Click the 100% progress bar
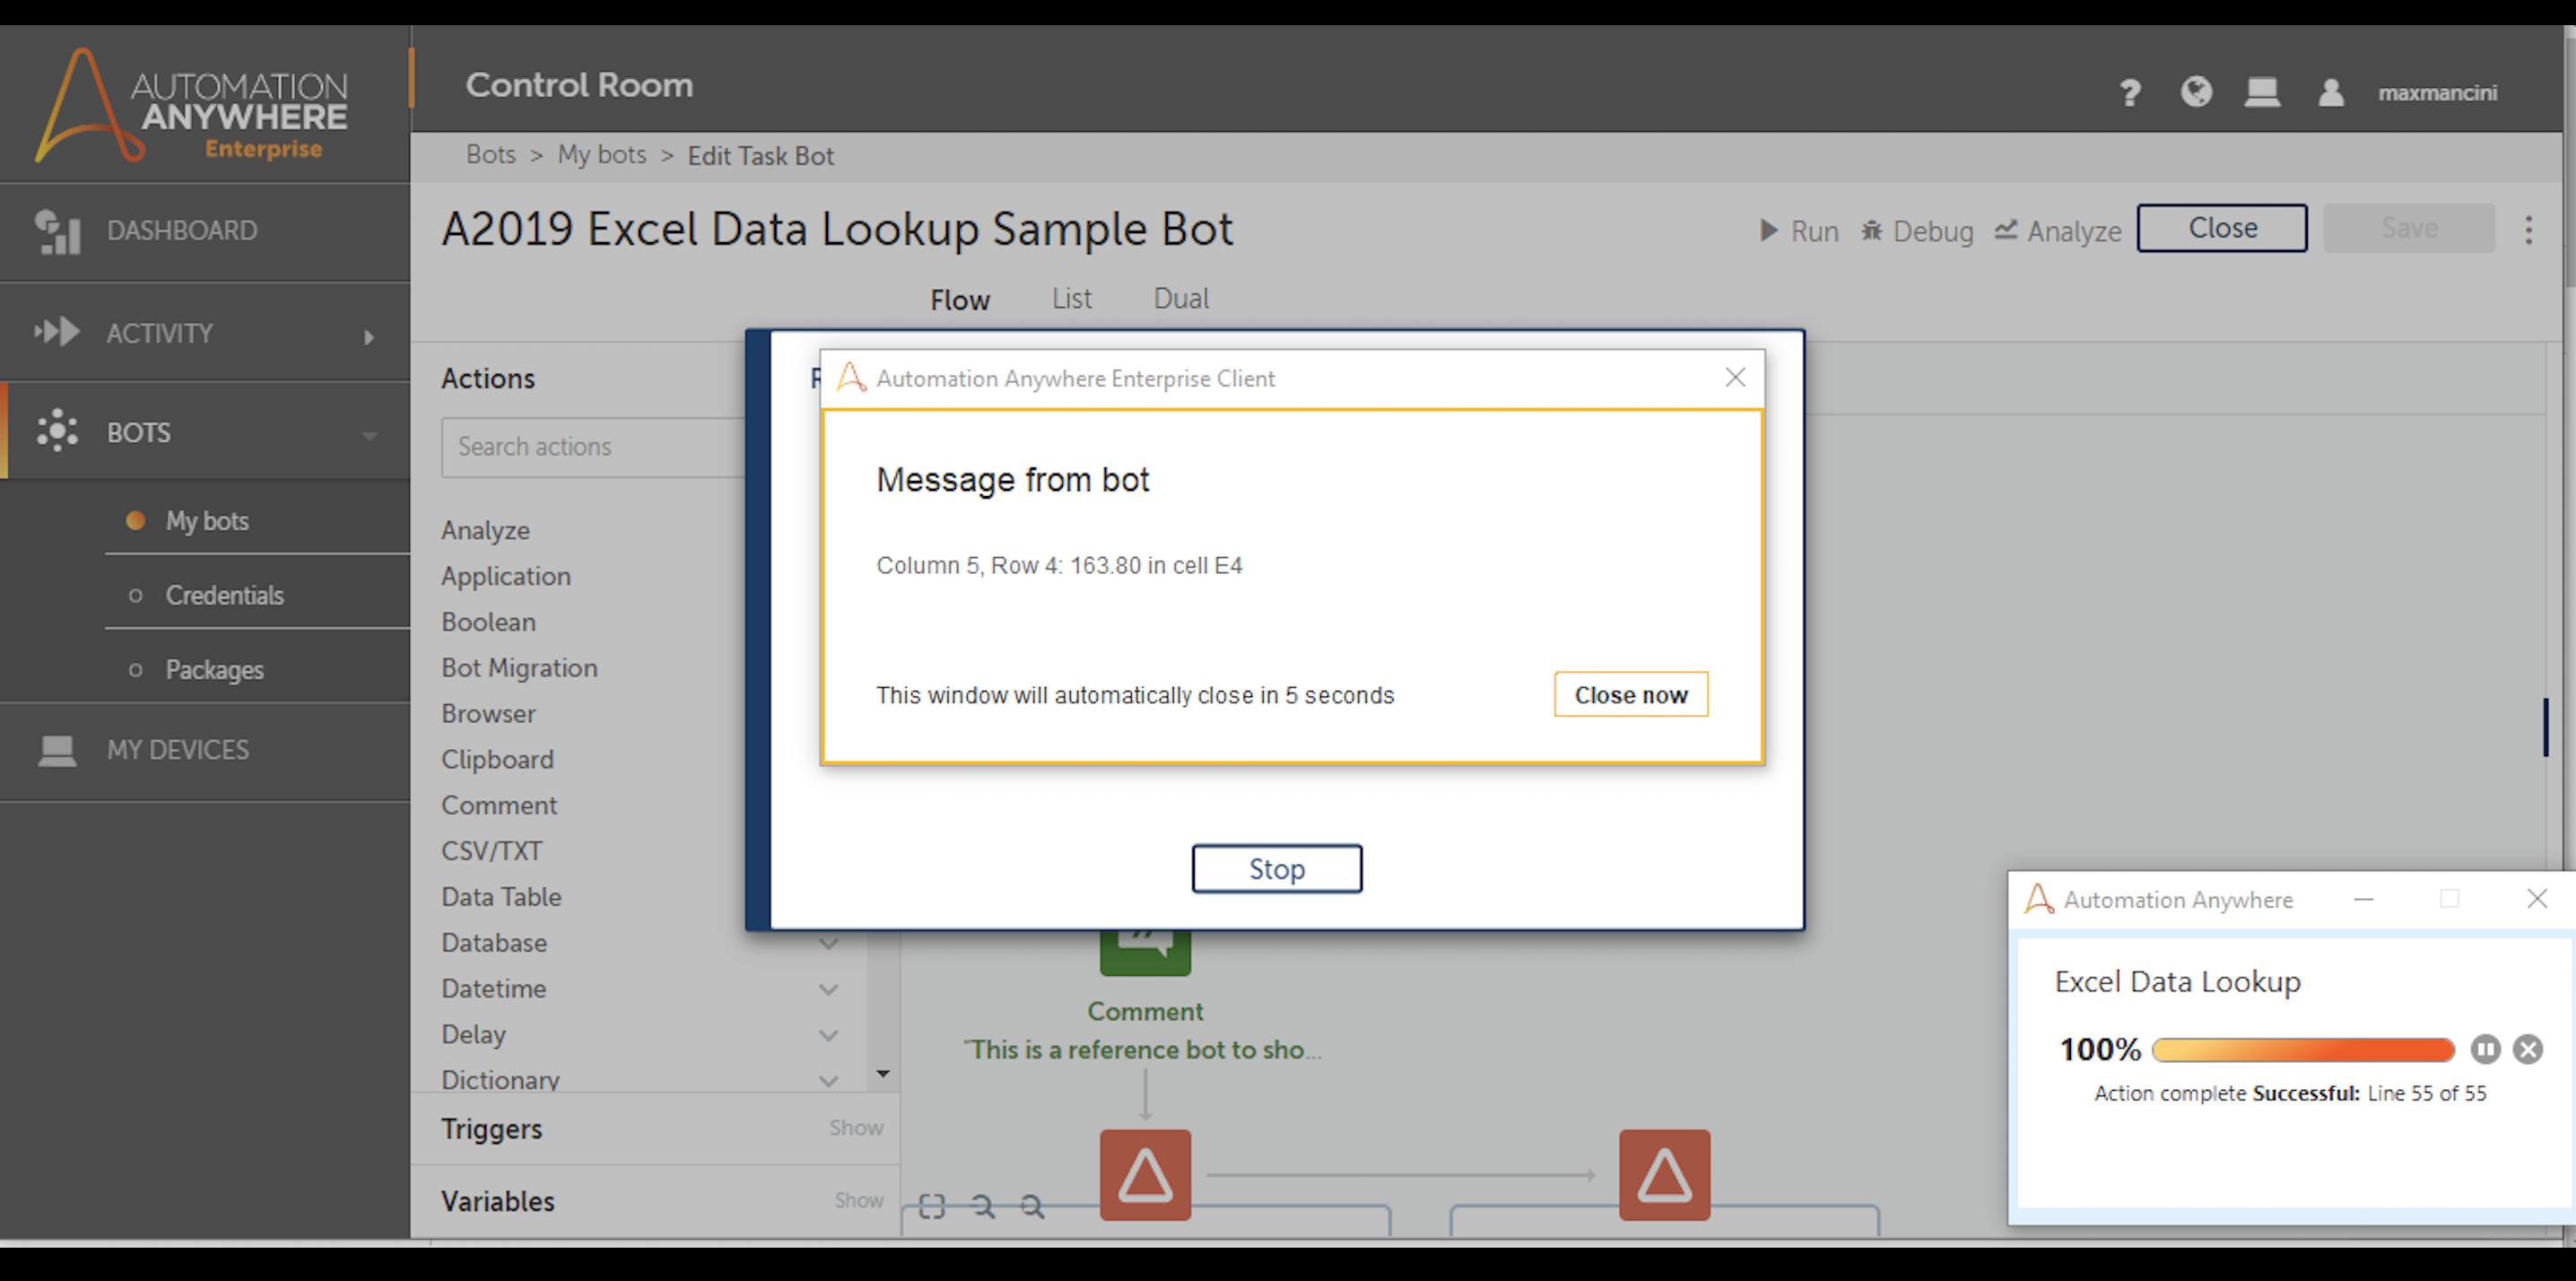The image size is (2576, 1281). (2302, 1049)
